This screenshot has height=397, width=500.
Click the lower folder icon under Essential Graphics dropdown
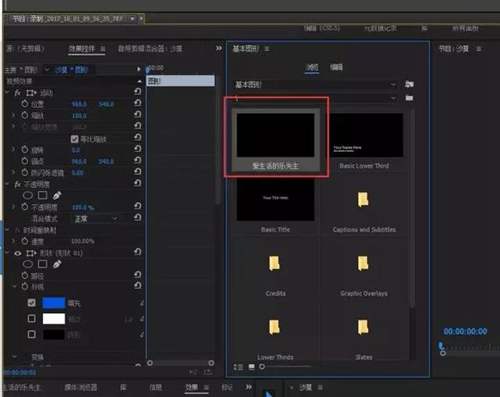[x=409, y=98]
